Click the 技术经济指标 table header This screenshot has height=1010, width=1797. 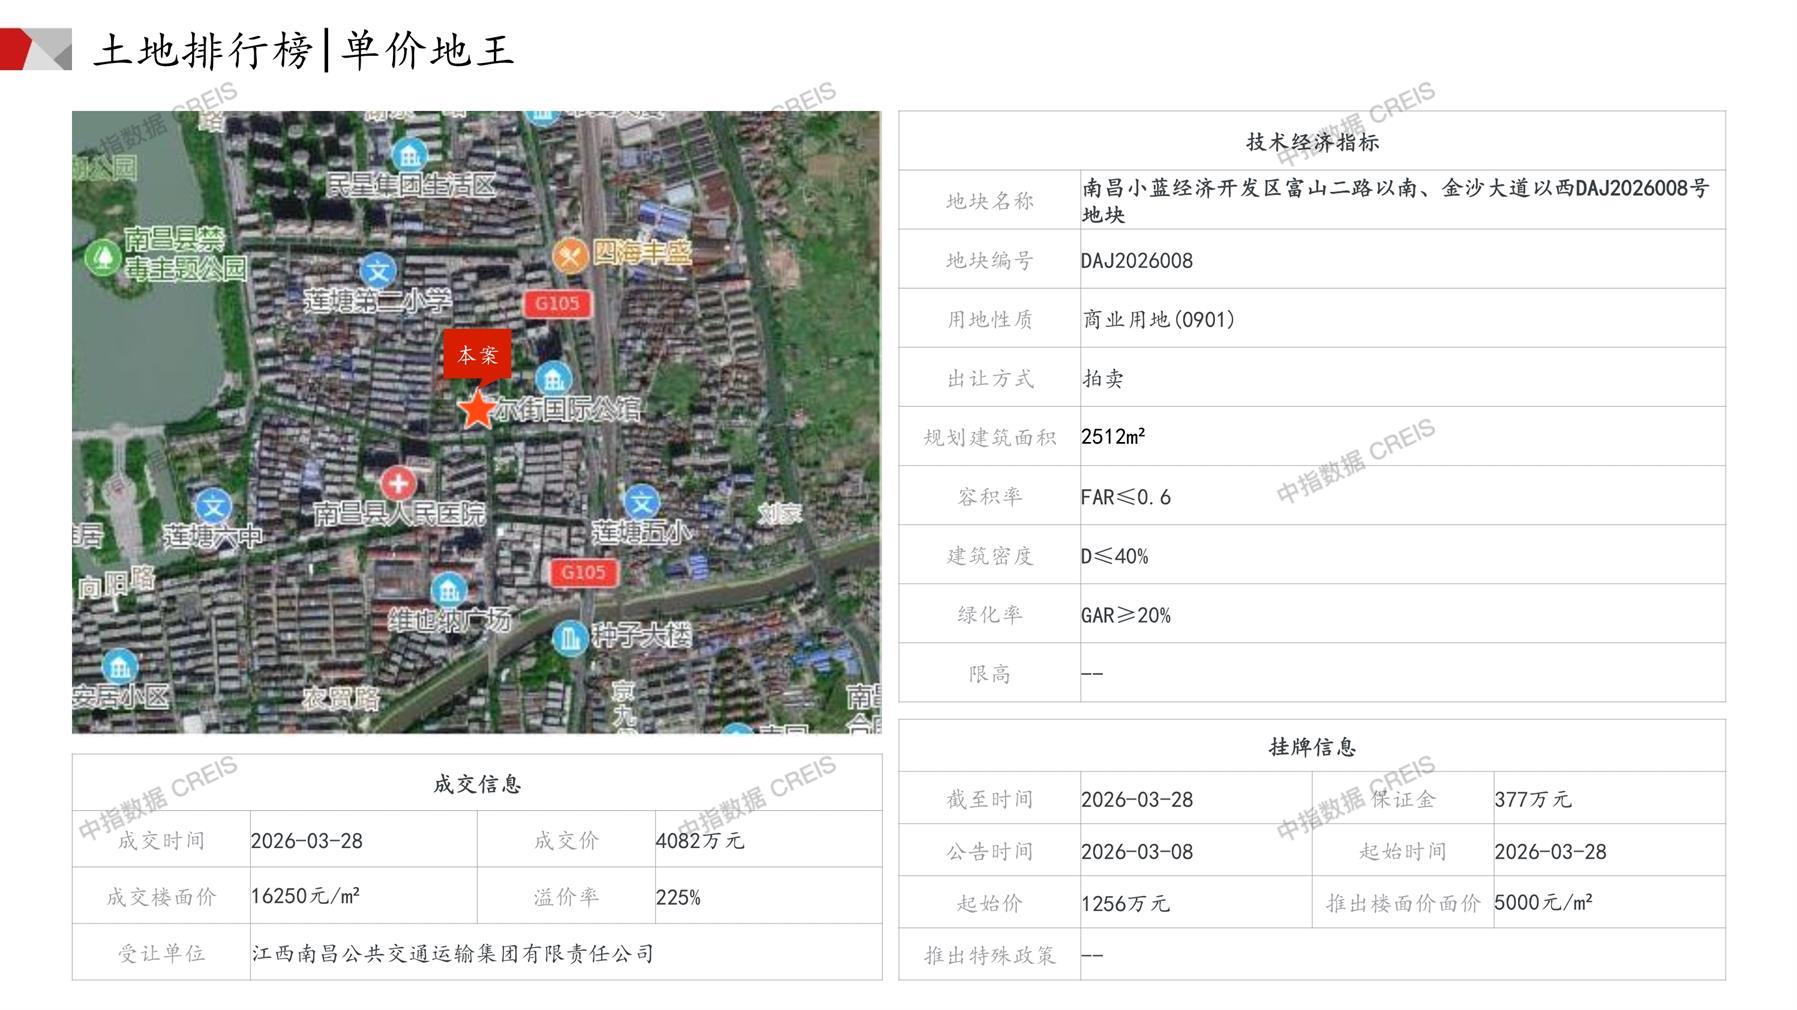tap(1311, 142)
